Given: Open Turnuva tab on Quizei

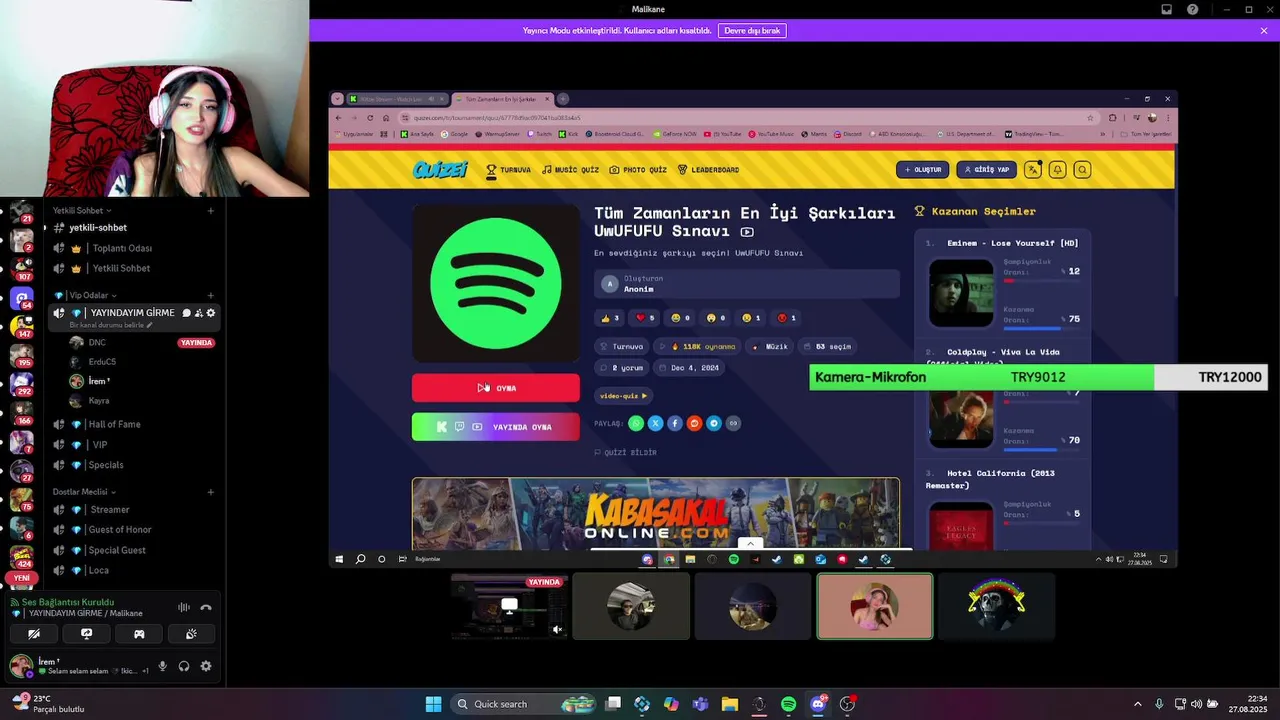Looking at the screenshot, I should pos(508,170).
